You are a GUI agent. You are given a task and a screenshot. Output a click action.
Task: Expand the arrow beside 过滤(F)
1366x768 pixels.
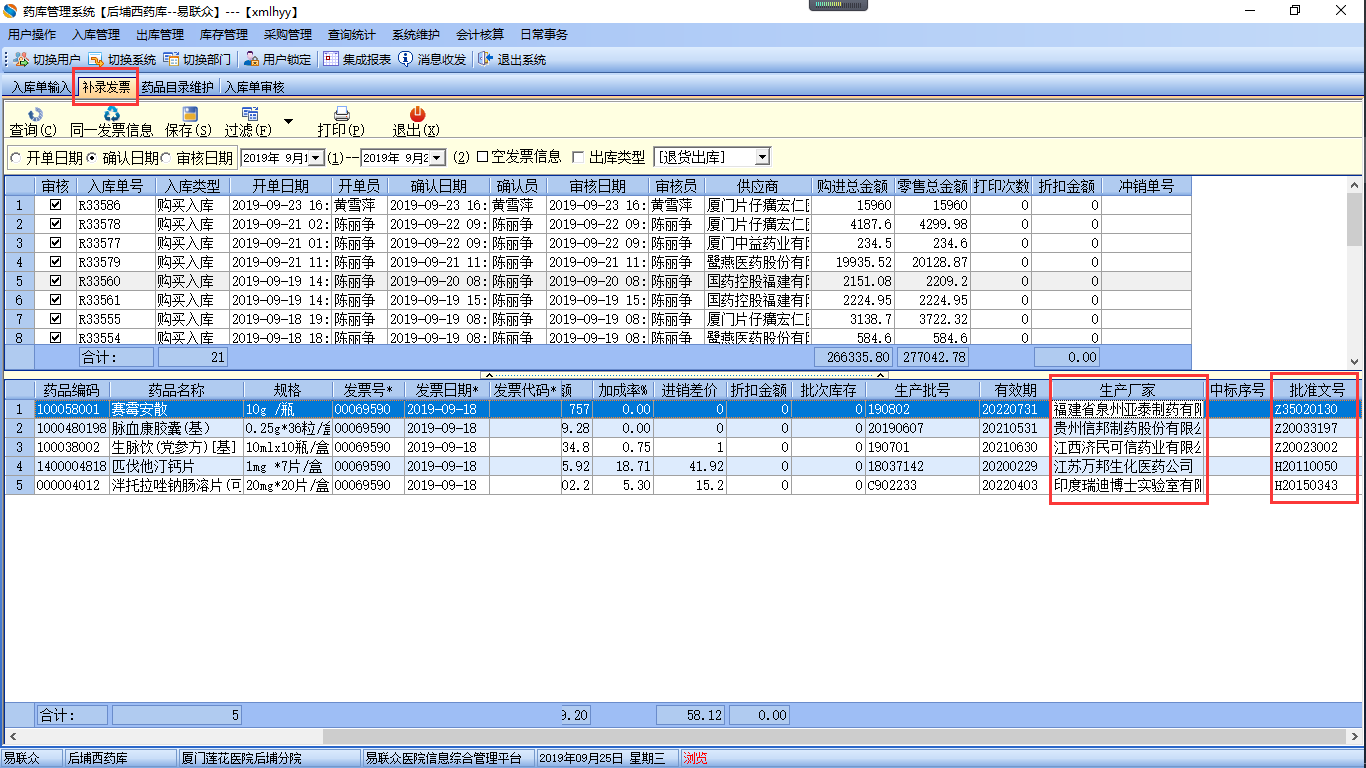[x=288, y=121]
